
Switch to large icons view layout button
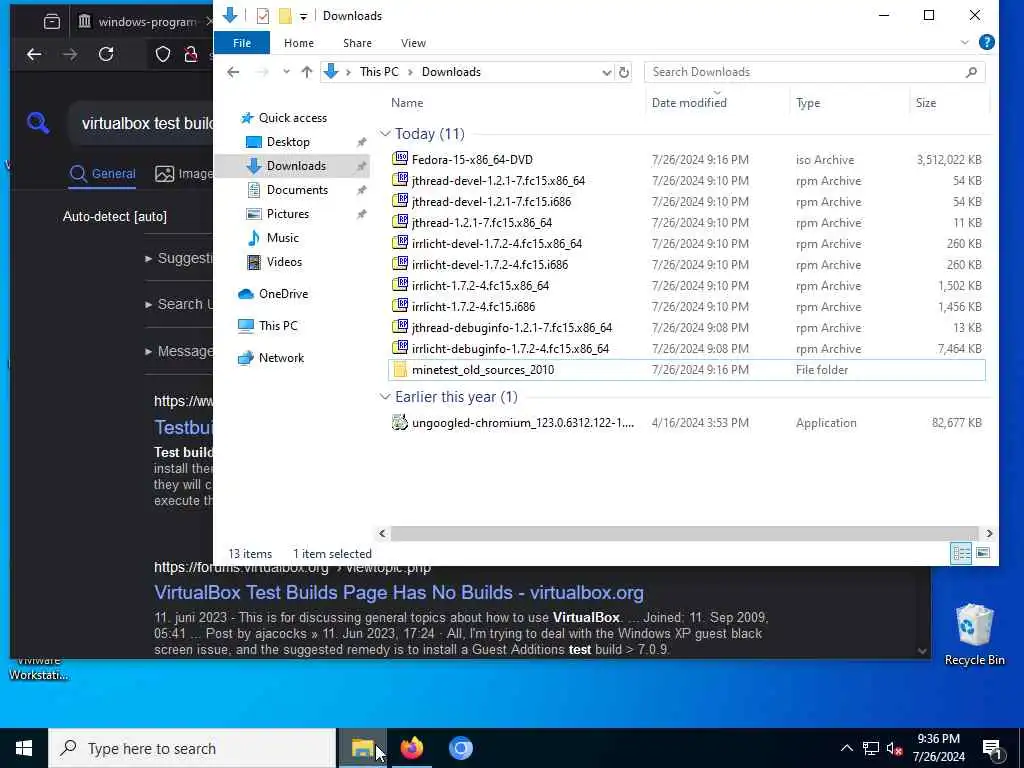[x=982, y=553]
